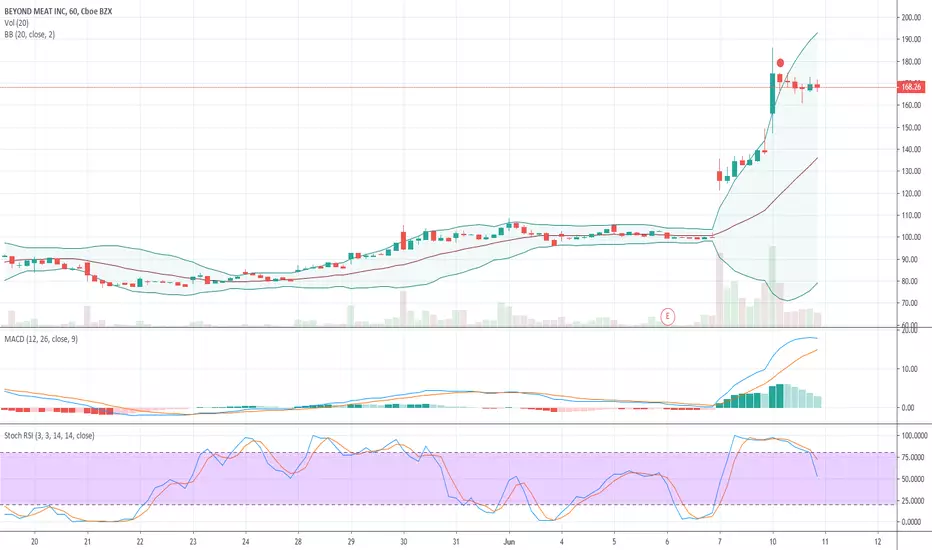Click the Stoch RSI 25.0000 axis label
Viewport: 932px width, 550px height.
(x=912, y=501)
